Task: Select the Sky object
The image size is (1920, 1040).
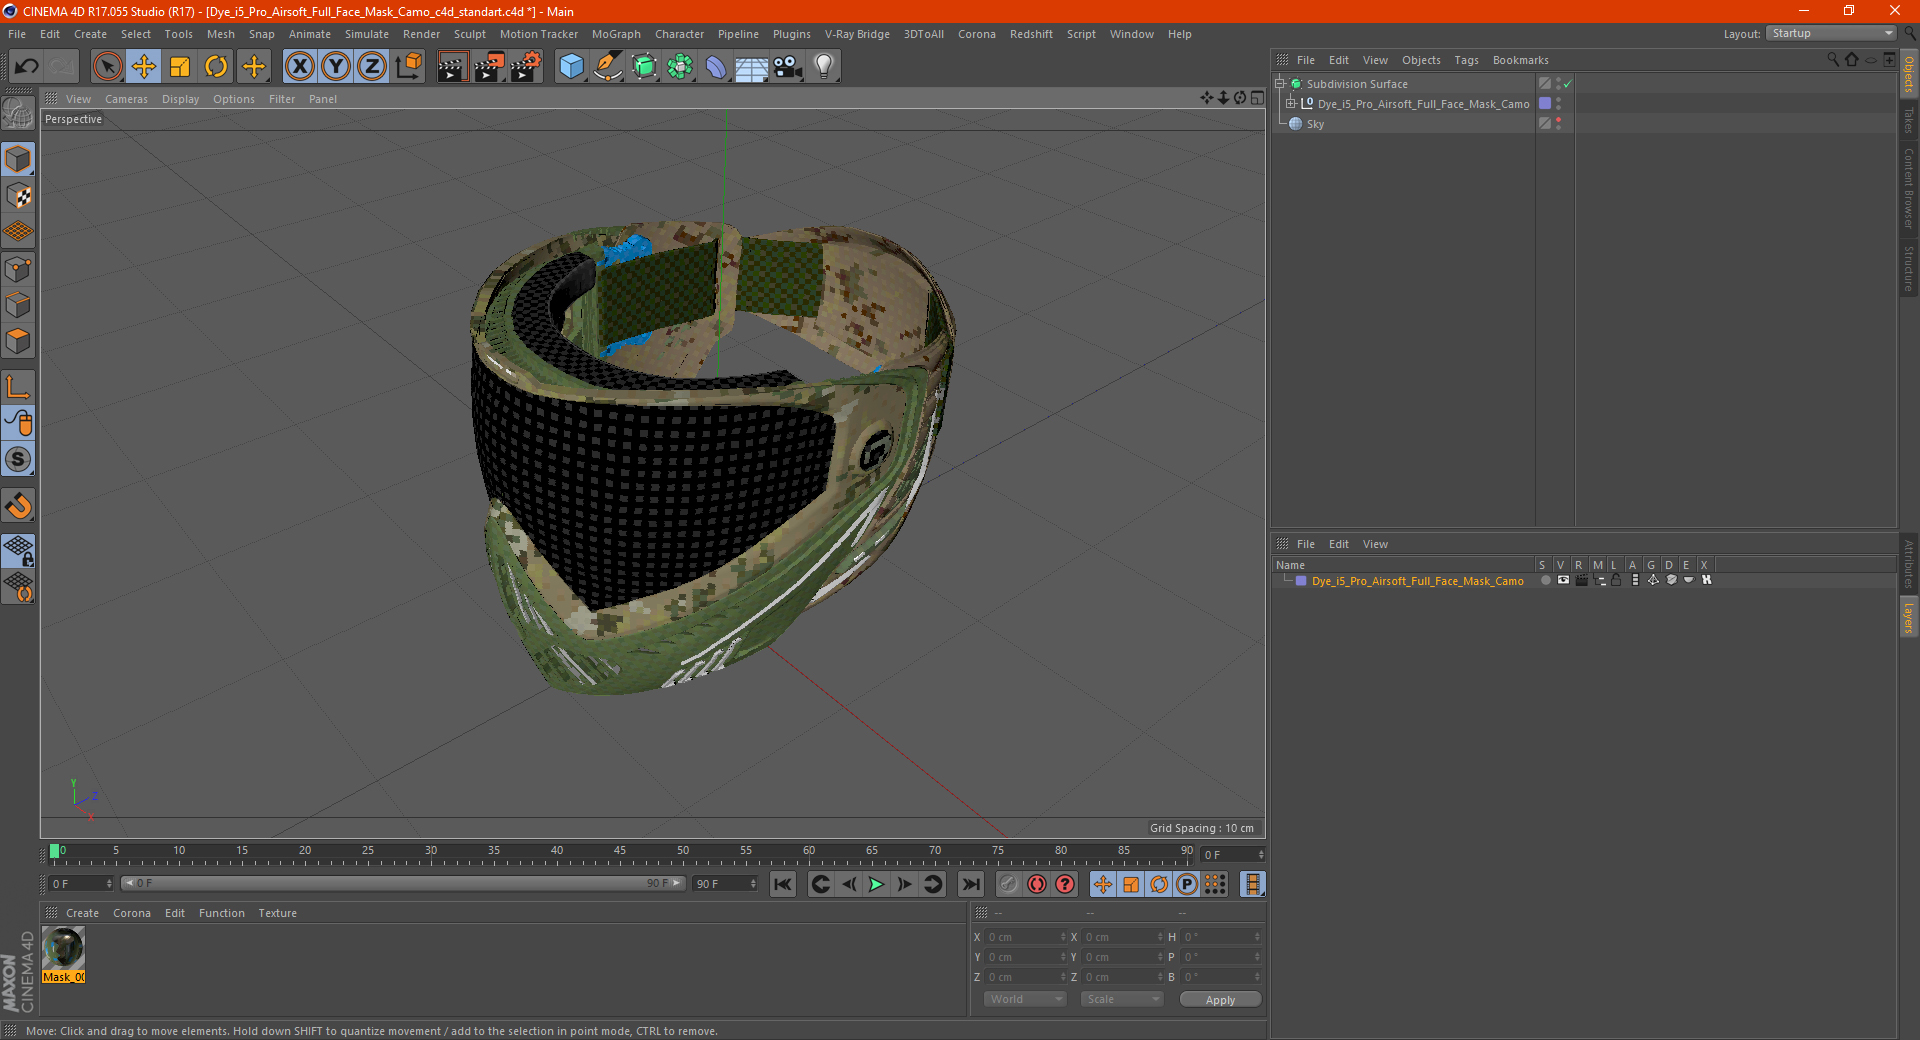Action: pos(1315,124)
